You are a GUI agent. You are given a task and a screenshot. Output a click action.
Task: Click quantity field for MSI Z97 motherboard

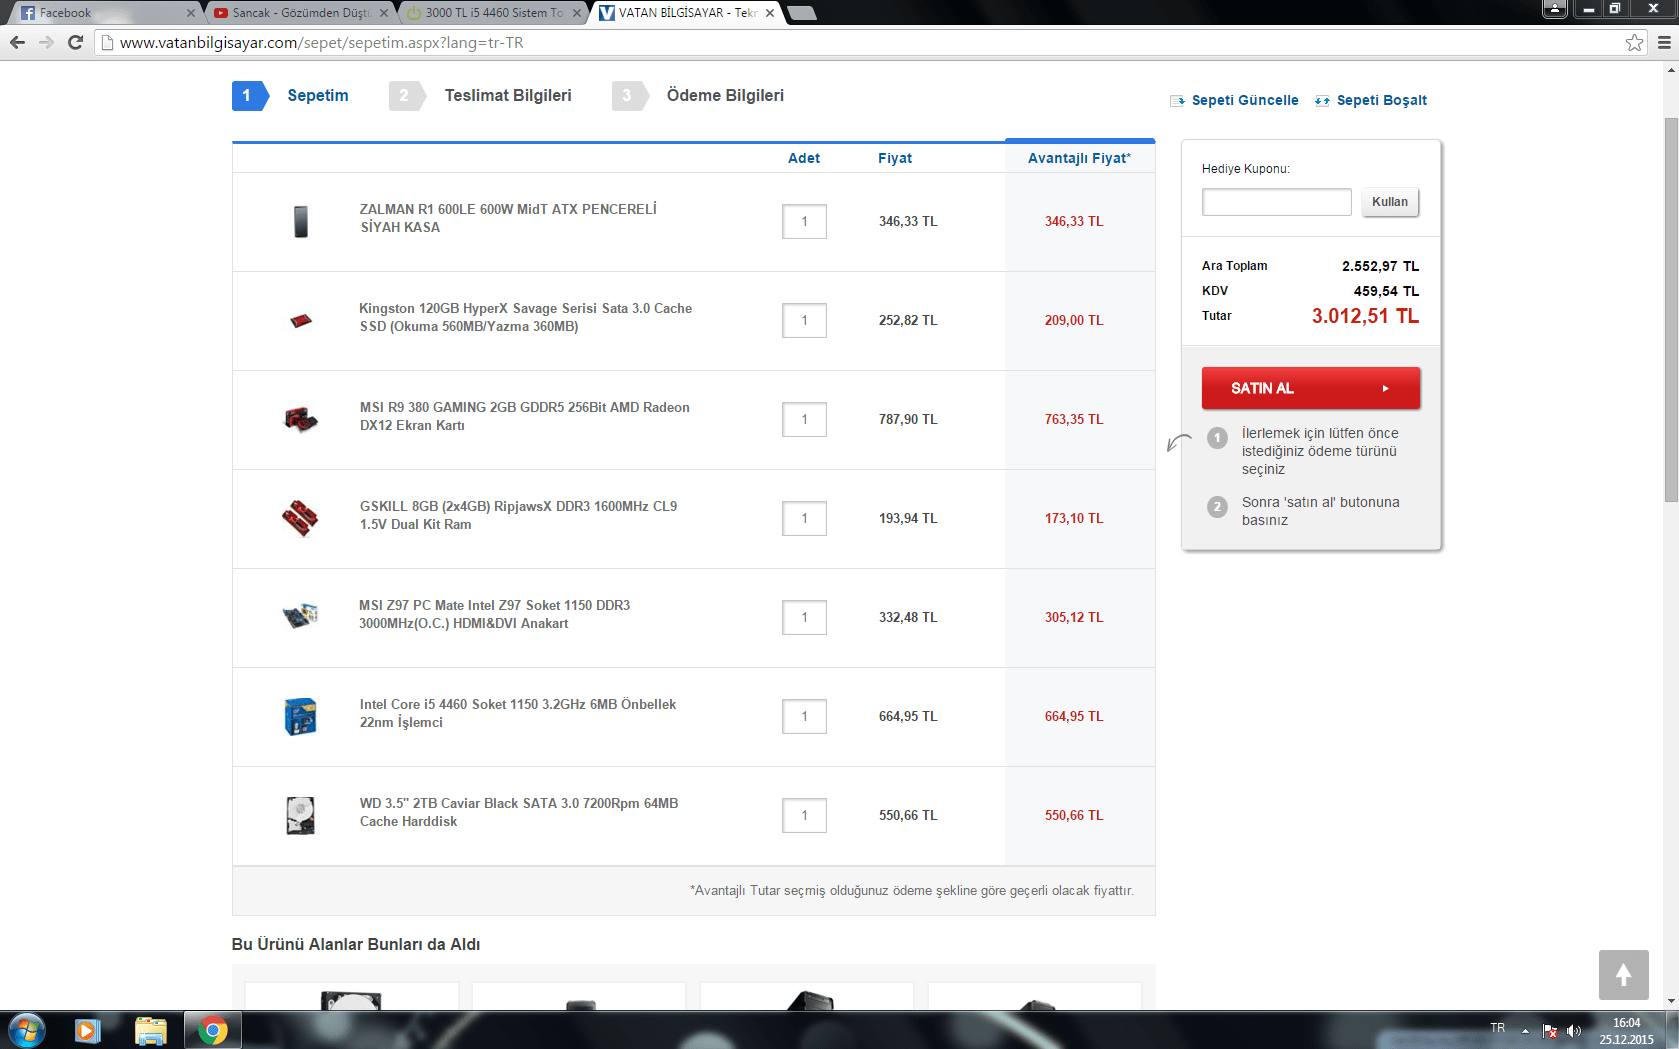[804, 617]
